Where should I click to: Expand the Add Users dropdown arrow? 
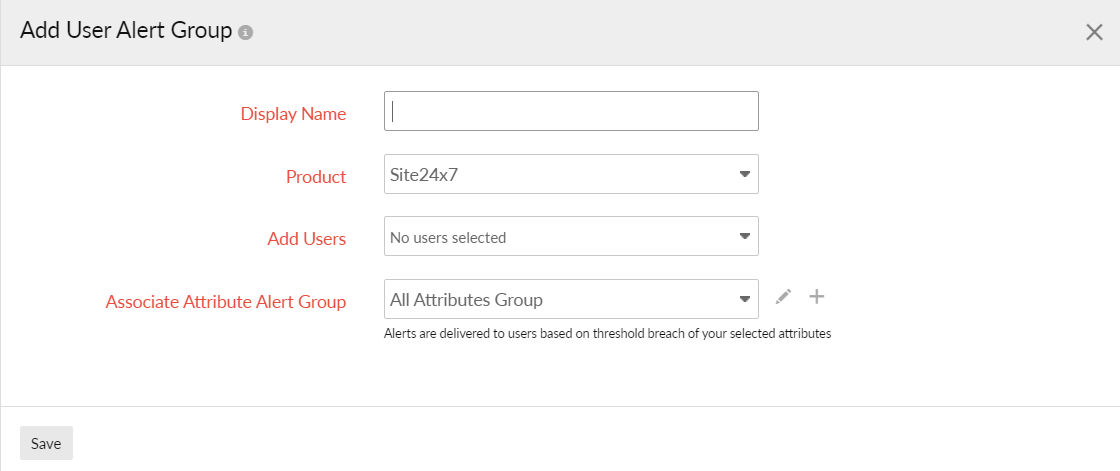pos(744,237)
